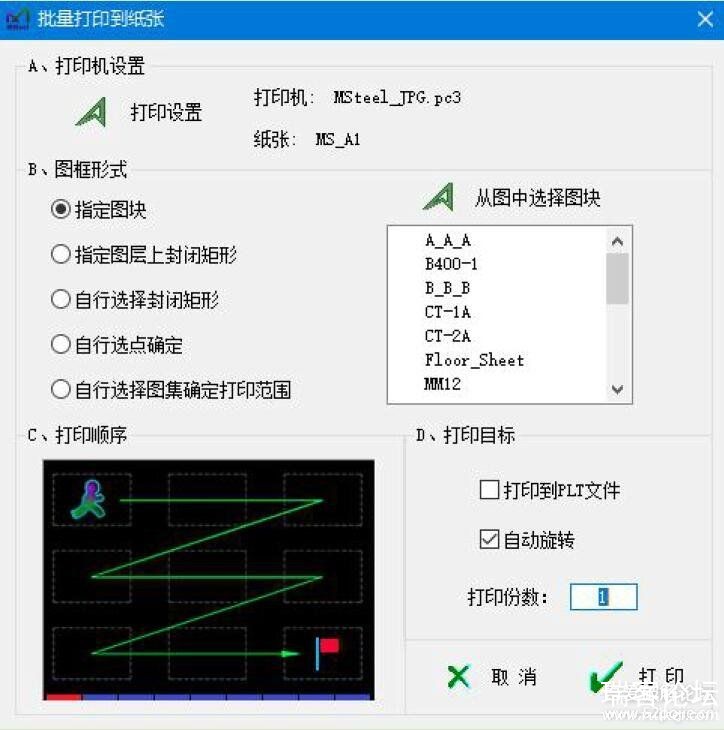
Task: Select B_B_B in the block list
Action: click(x=447, y=288)
